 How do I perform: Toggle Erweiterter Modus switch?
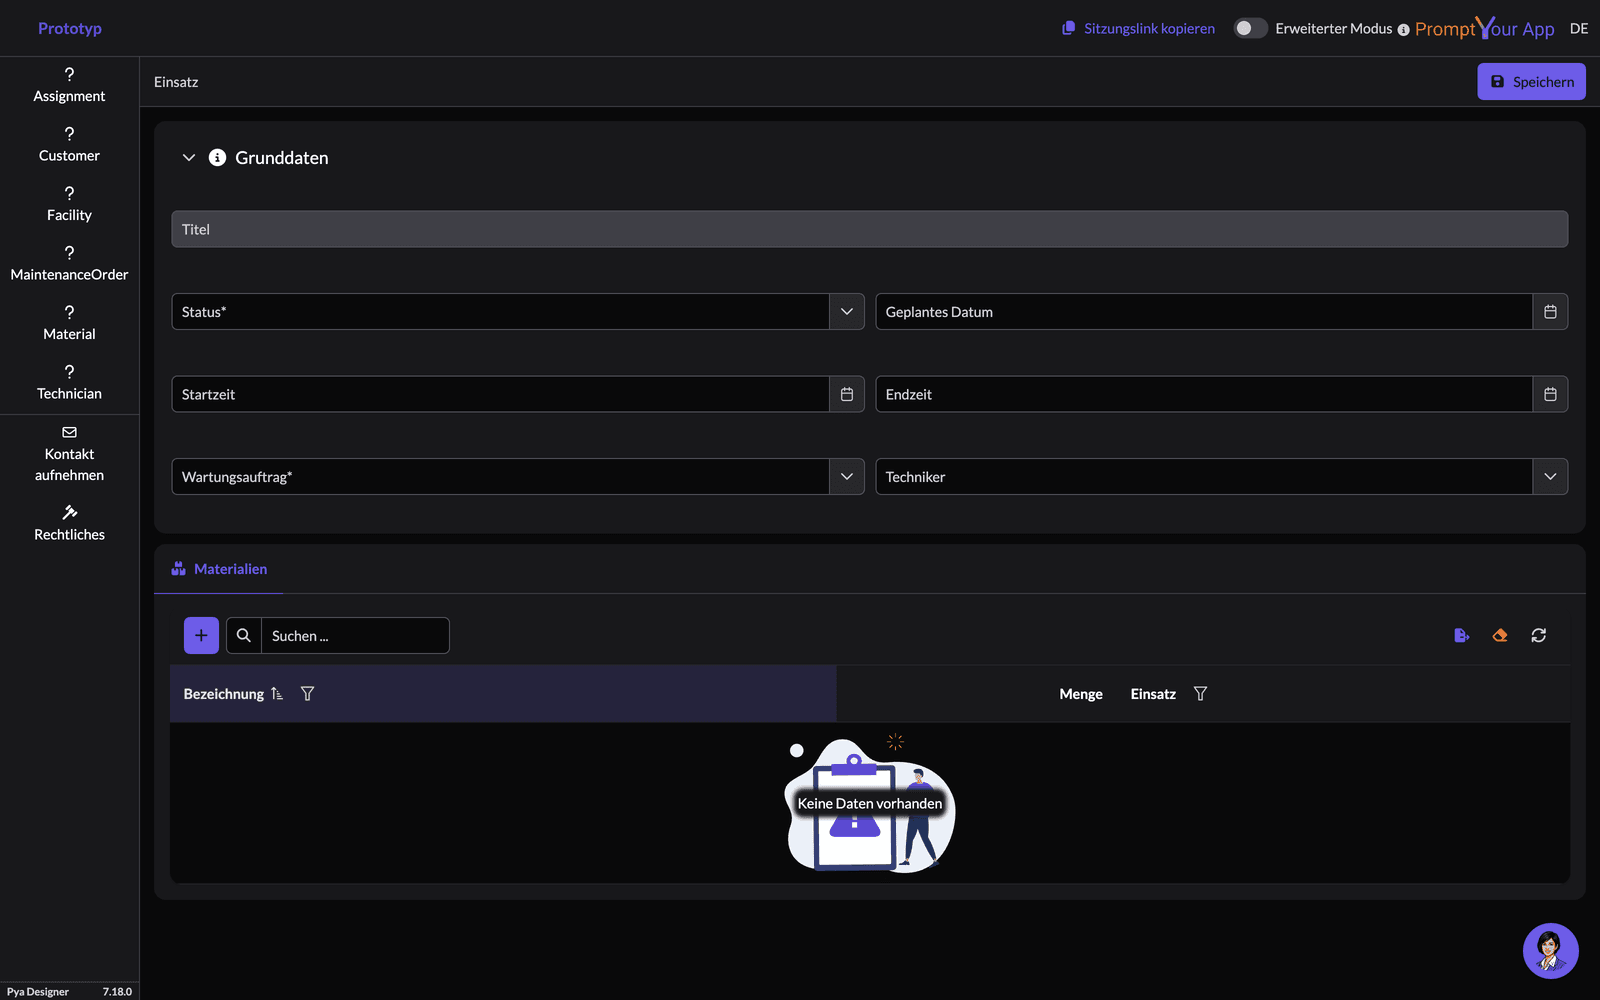coord(1250,28)
